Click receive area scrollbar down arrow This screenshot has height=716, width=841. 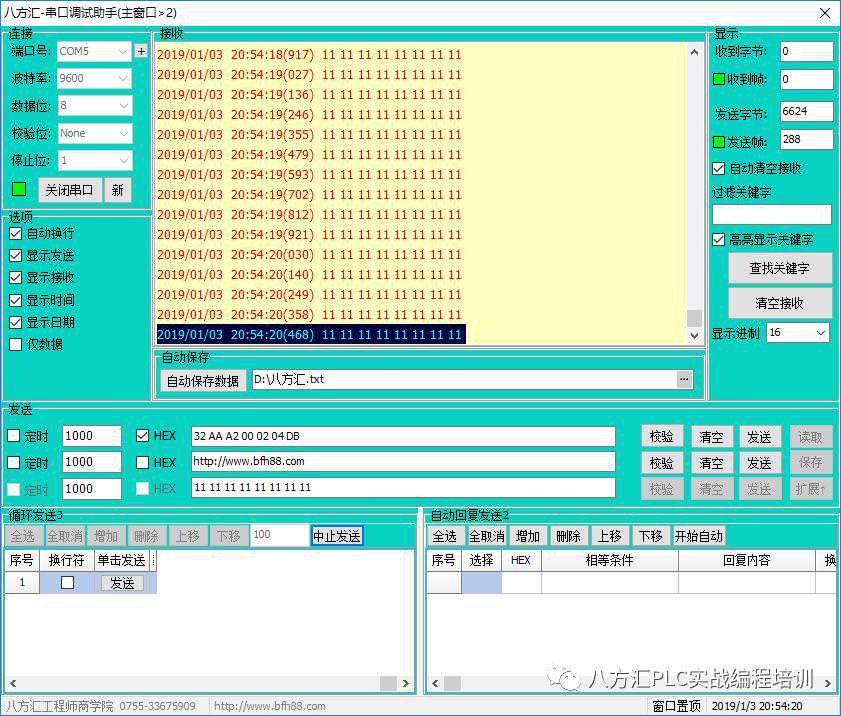(694, 336)
